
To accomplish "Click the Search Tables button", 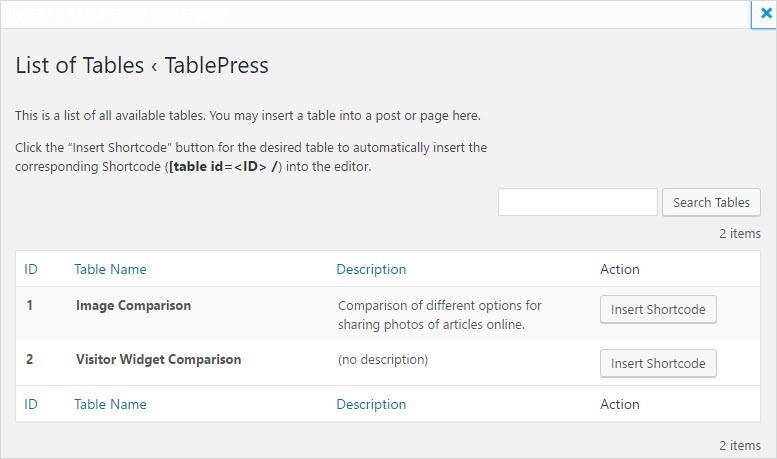I will click(x=711, y=202).
